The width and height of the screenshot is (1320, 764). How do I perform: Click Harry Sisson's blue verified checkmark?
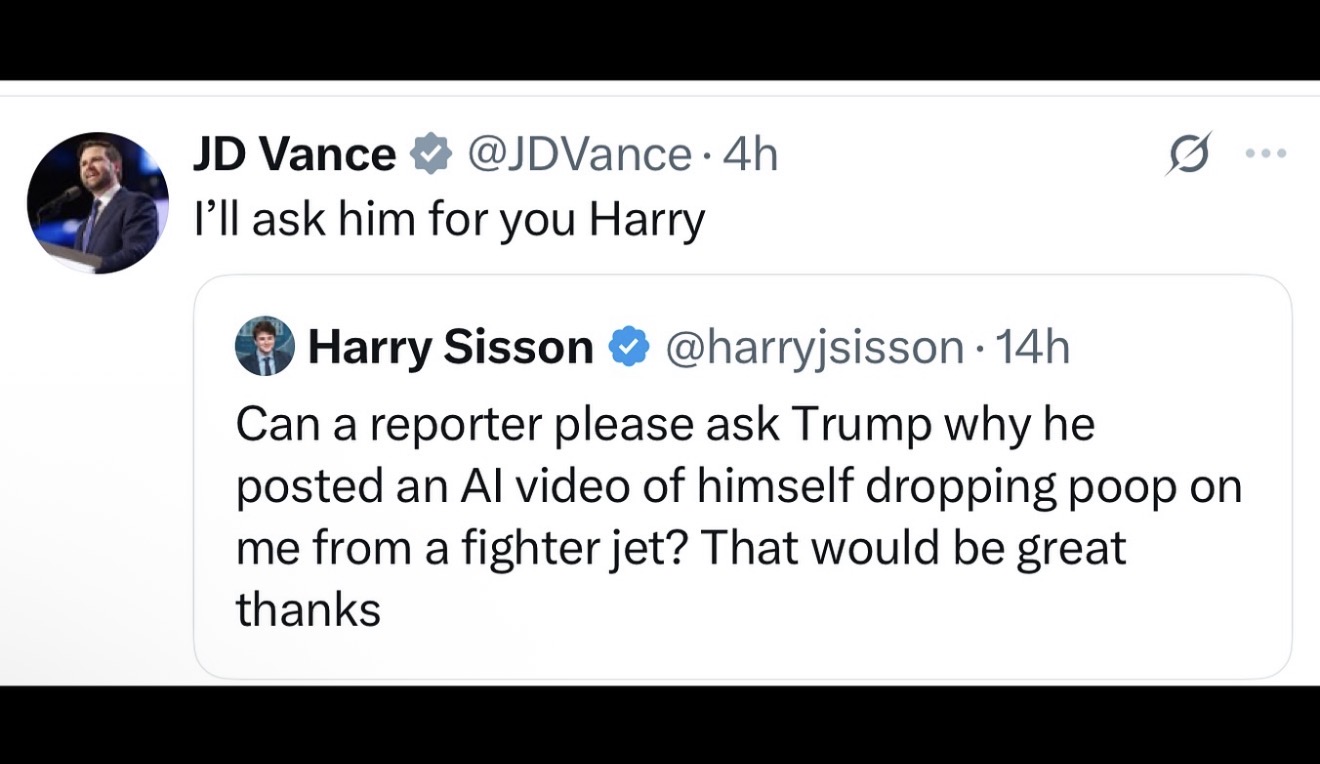click(x=627, y=347)
